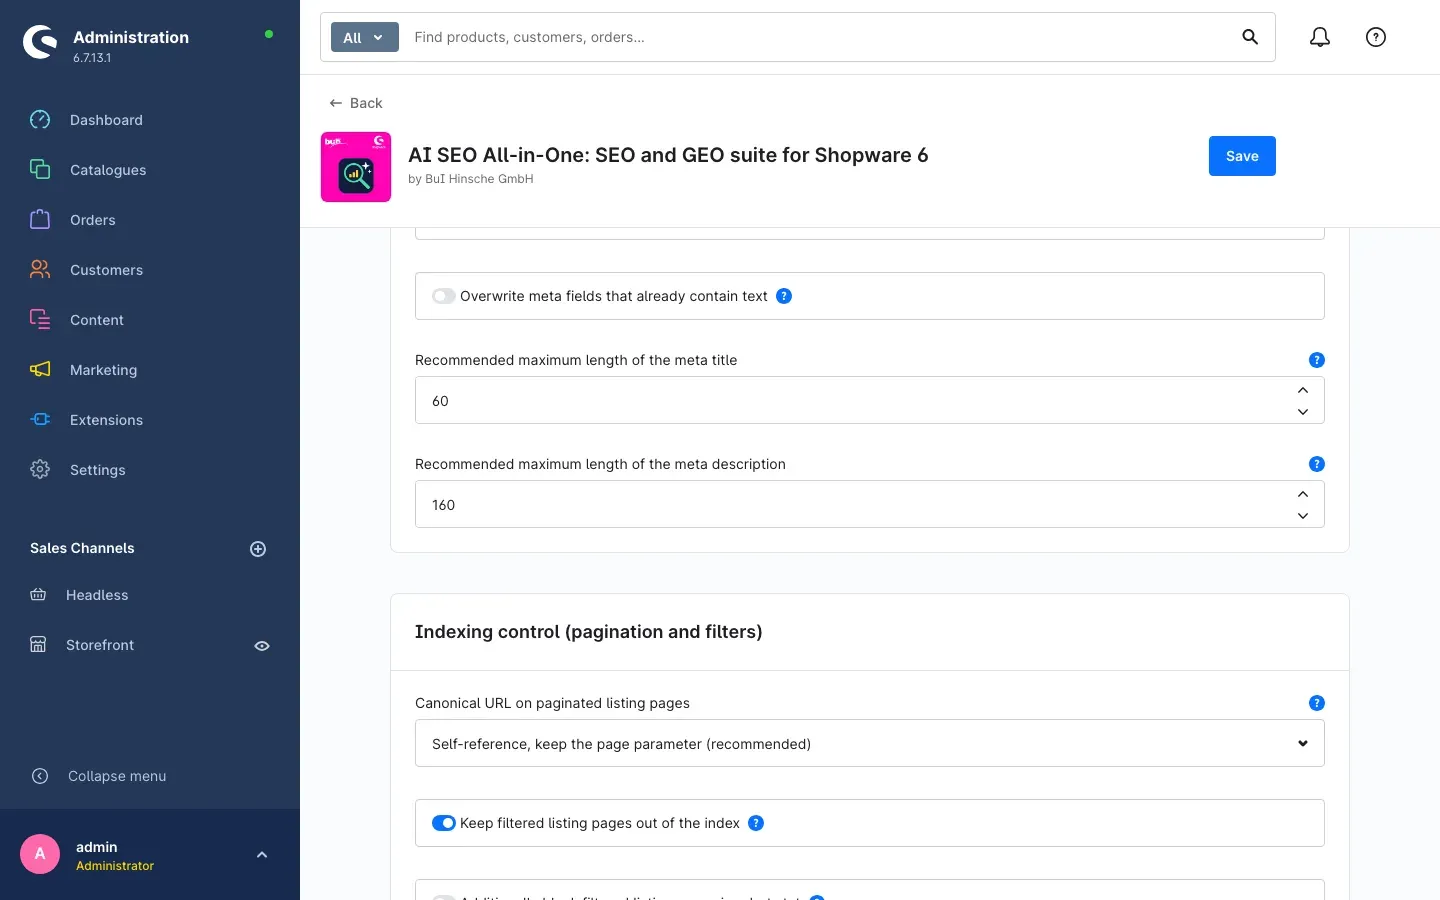Open the help center icon
Screen dimensions: 1440x900
1376,37
